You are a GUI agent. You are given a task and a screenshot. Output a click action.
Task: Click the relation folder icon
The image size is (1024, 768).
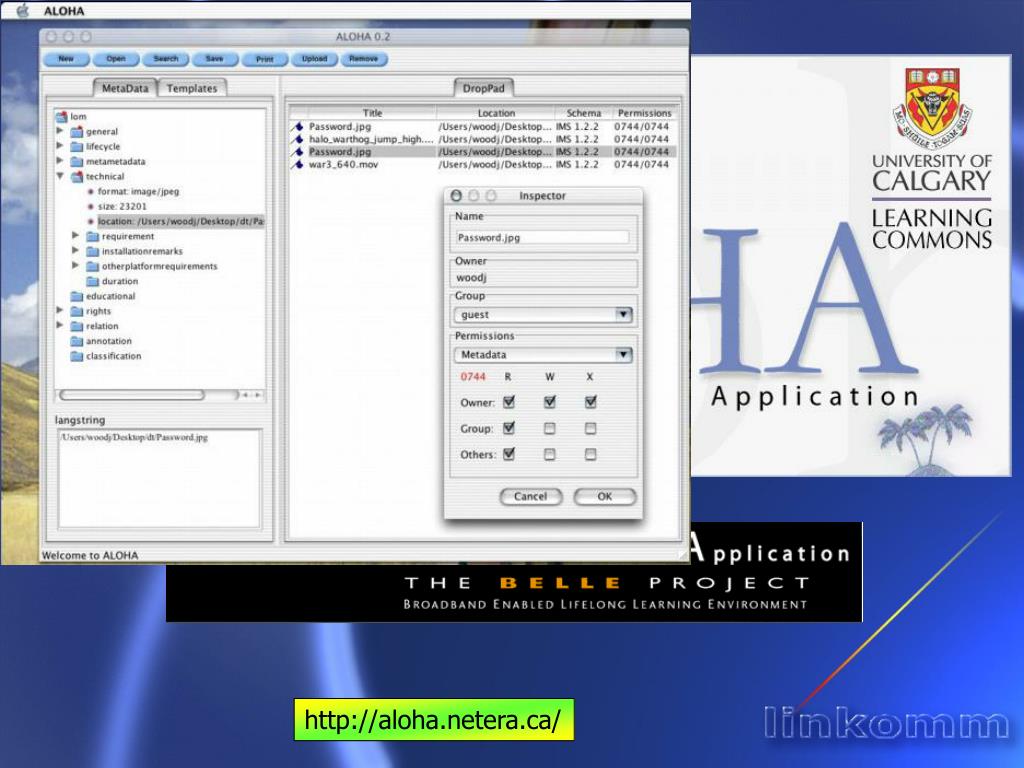click(x=76, y=327)
